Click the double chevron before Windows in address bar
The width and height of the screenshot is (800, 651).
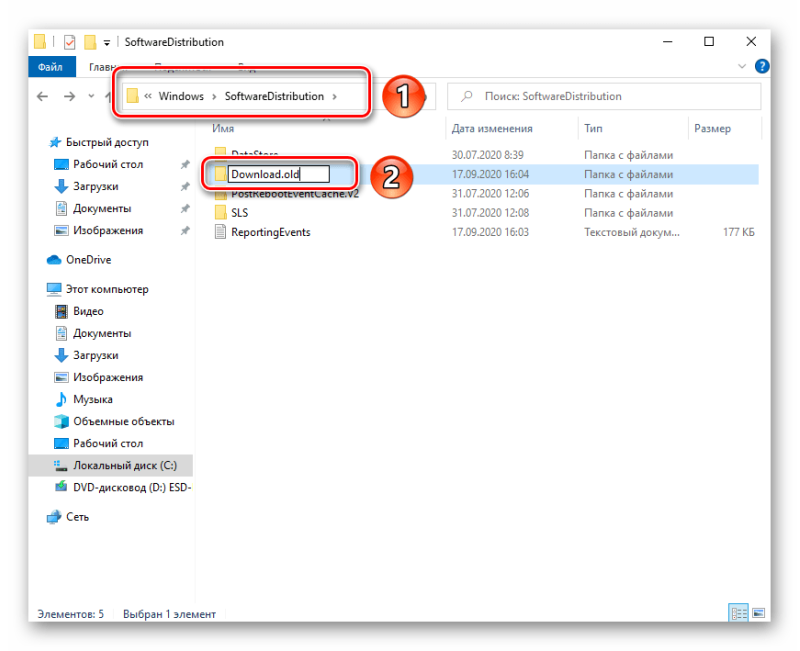click(148, 96)
